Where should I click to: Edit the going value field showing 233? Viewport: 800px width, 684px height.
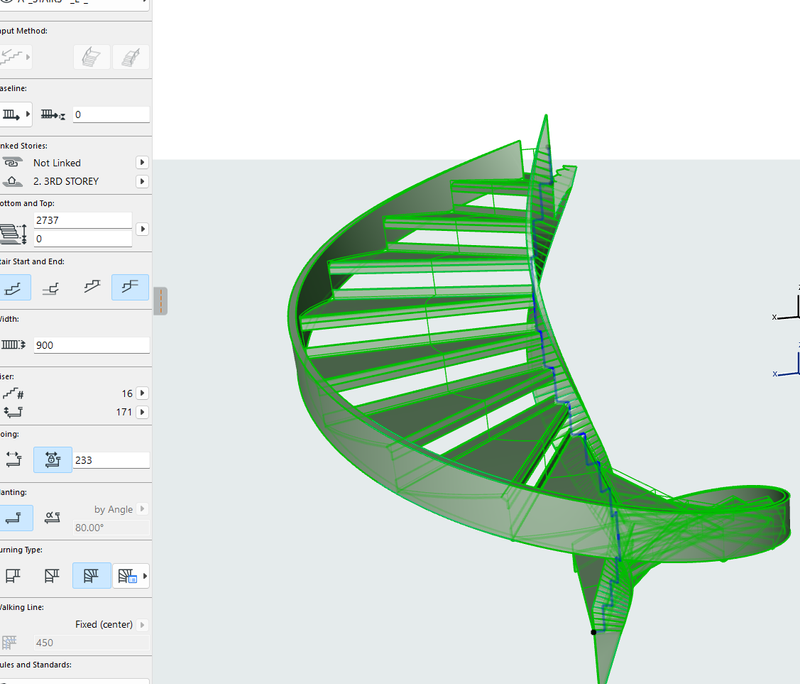[111, 460]
